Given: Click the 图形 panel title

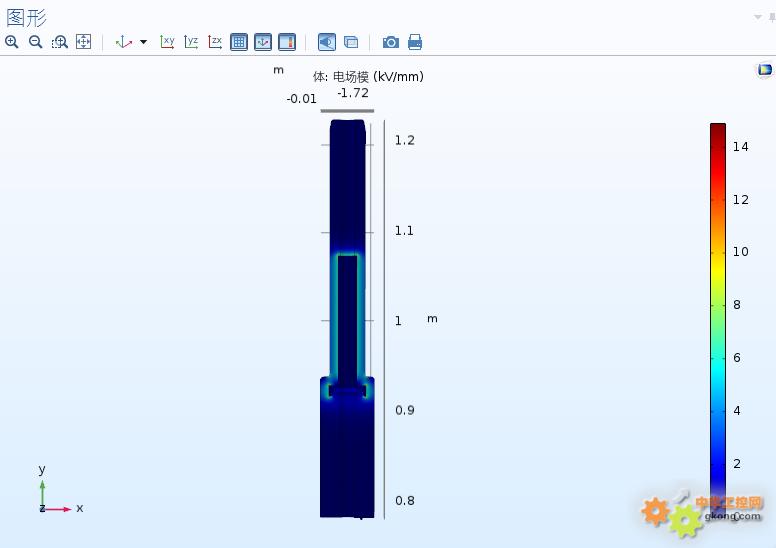Looking at the screenshot, I should 27,17.
